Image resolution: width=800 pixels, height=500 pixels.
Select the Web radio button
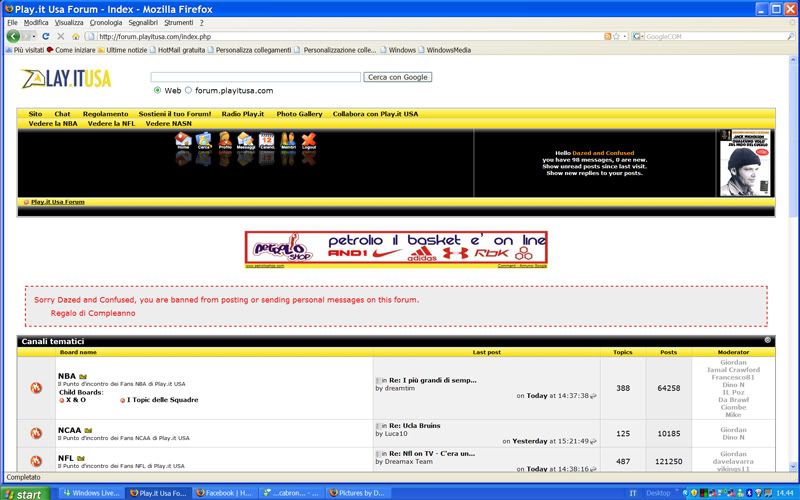point(157,90)
